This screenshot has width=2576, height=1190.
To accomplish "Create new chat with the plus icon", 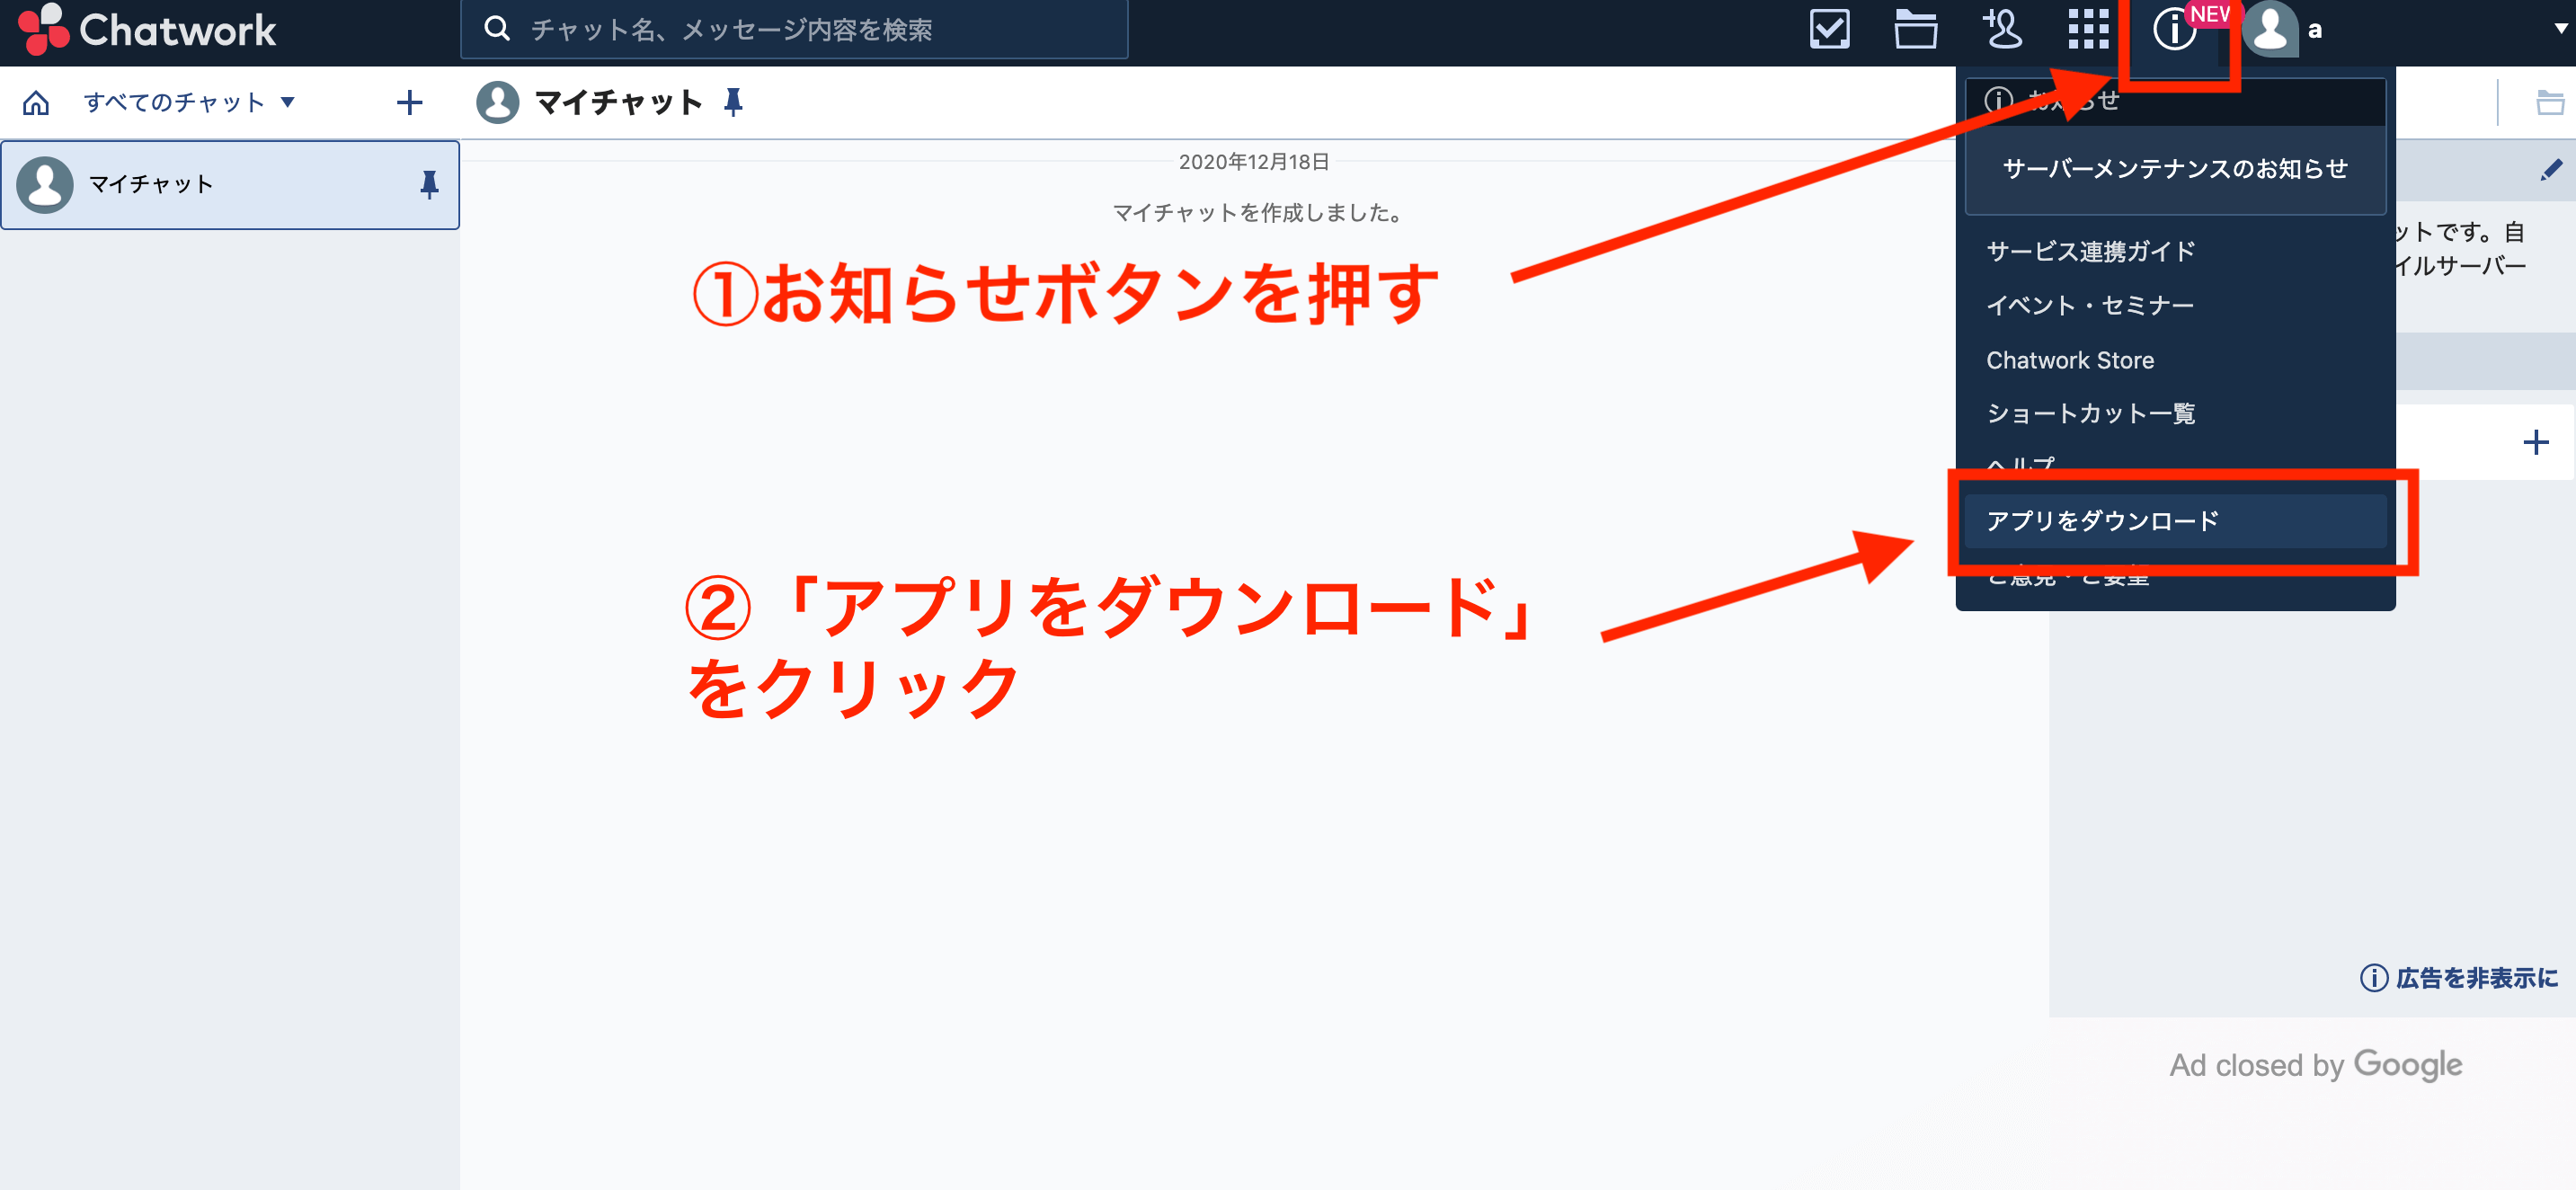I will point(409,102).
